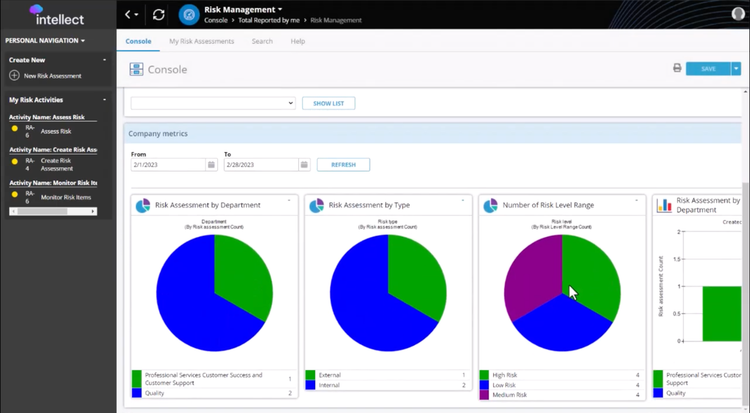
Task: Collapse the My Risk Activities section
Action: click(x=104, y=100)
